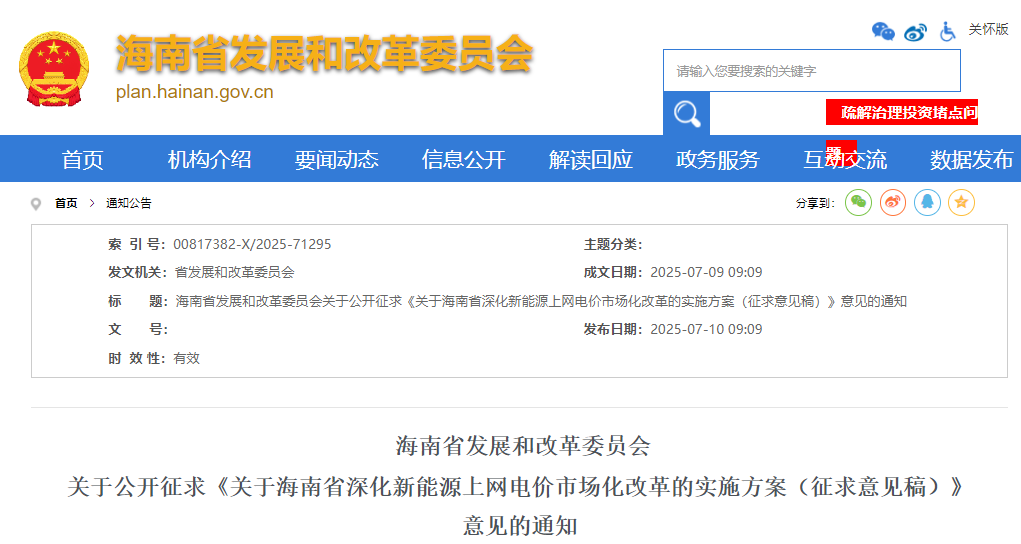
Task: Click the breadcrumb location pin icon
Action: 36,204
